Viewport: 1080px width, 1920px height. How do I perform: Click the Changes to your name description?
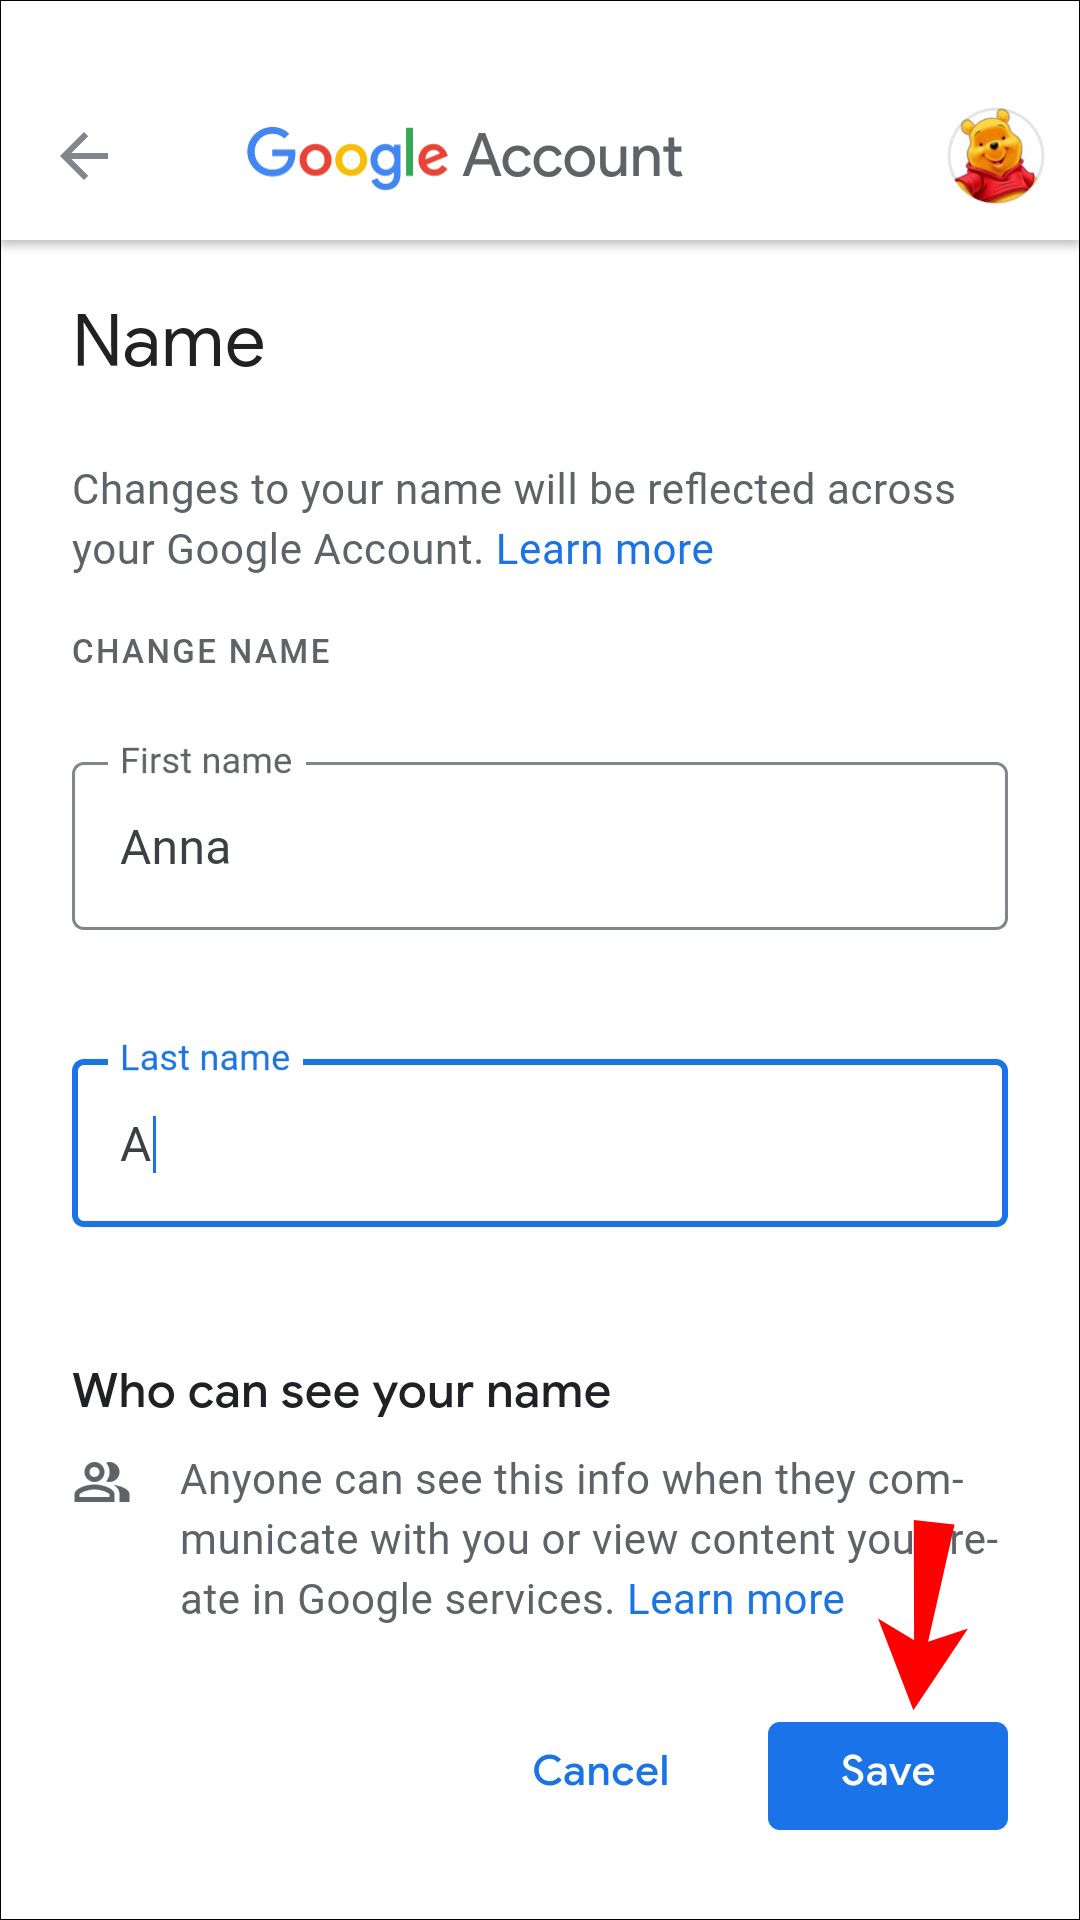coord(513,491)
